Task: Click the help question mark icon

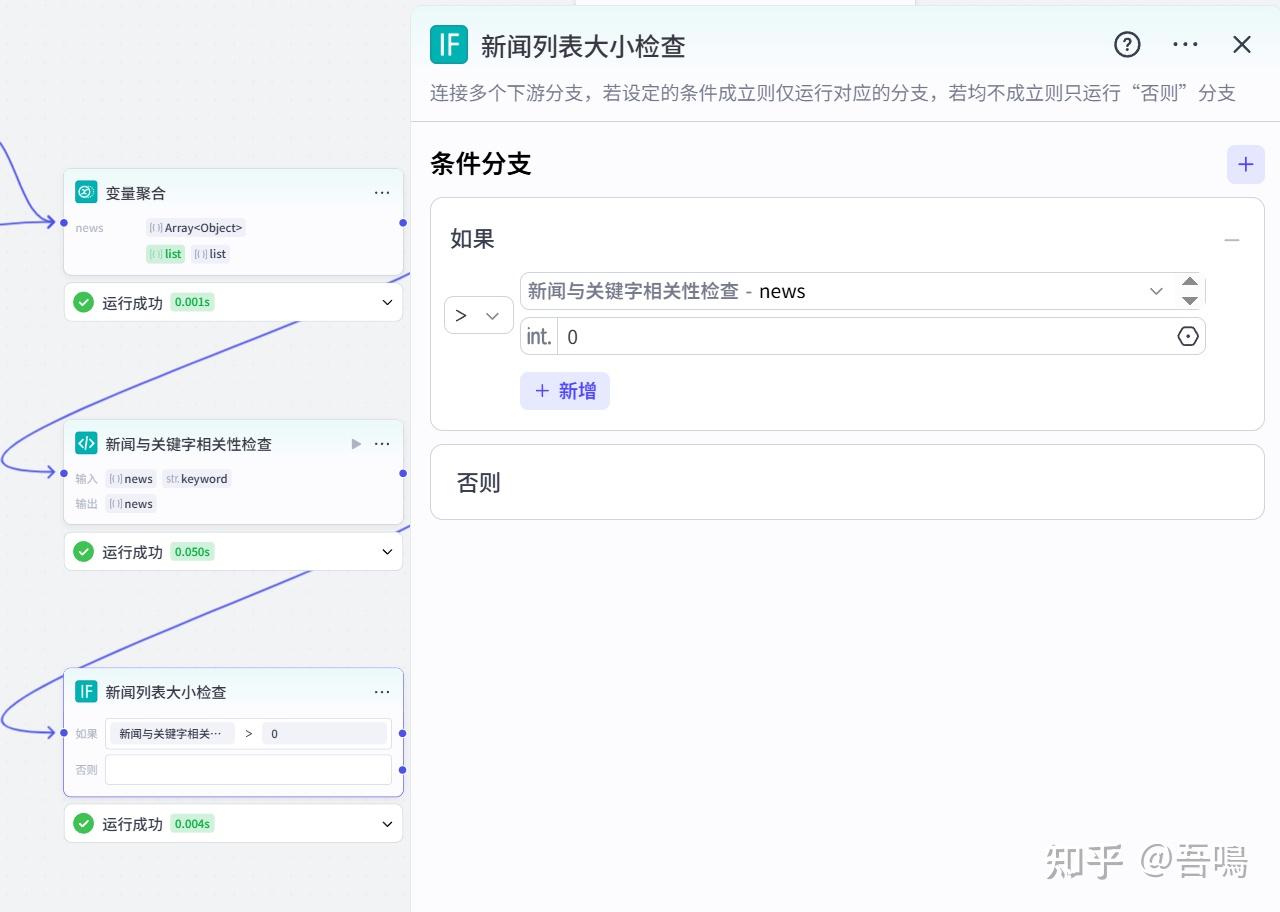Action: click(x=1127, y=45)
